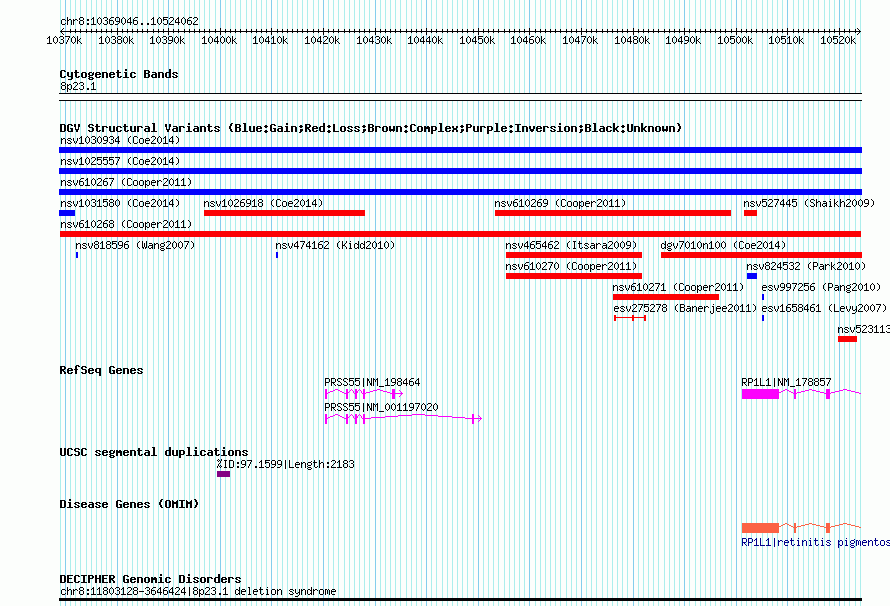Viewport: 890px width, 606px height.
Task: Open the RP1L1|retinitis pigmentosa link
Action: coord(815,542)
